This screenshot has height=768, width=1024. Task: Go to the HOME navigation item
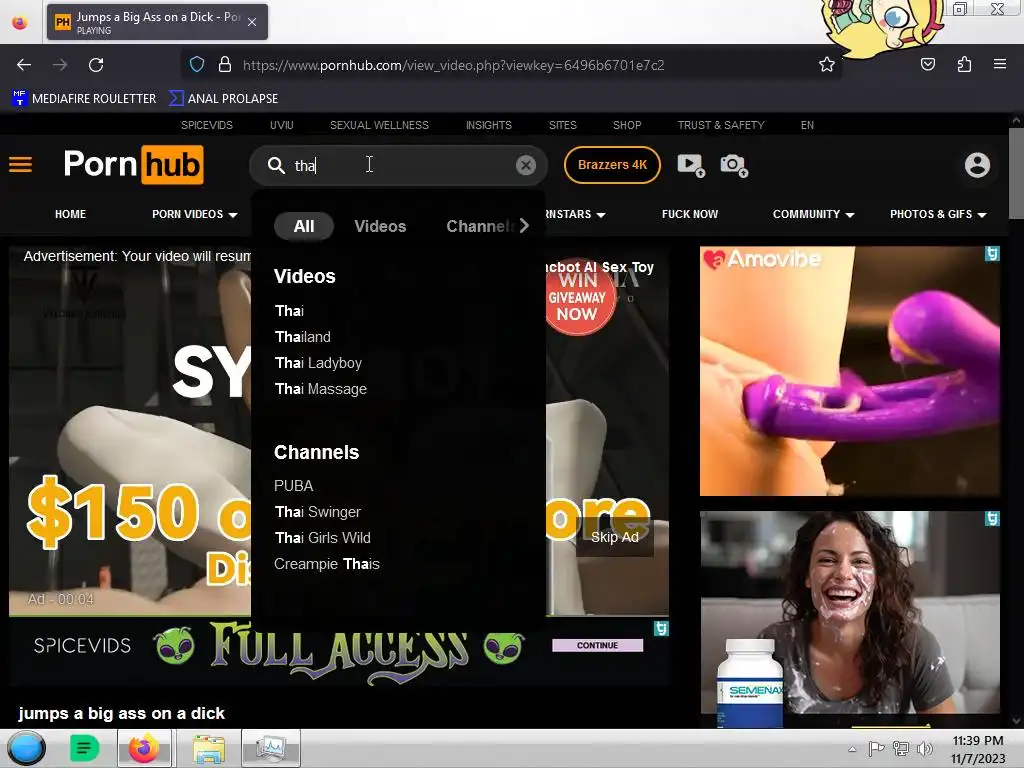pos(71,214)
